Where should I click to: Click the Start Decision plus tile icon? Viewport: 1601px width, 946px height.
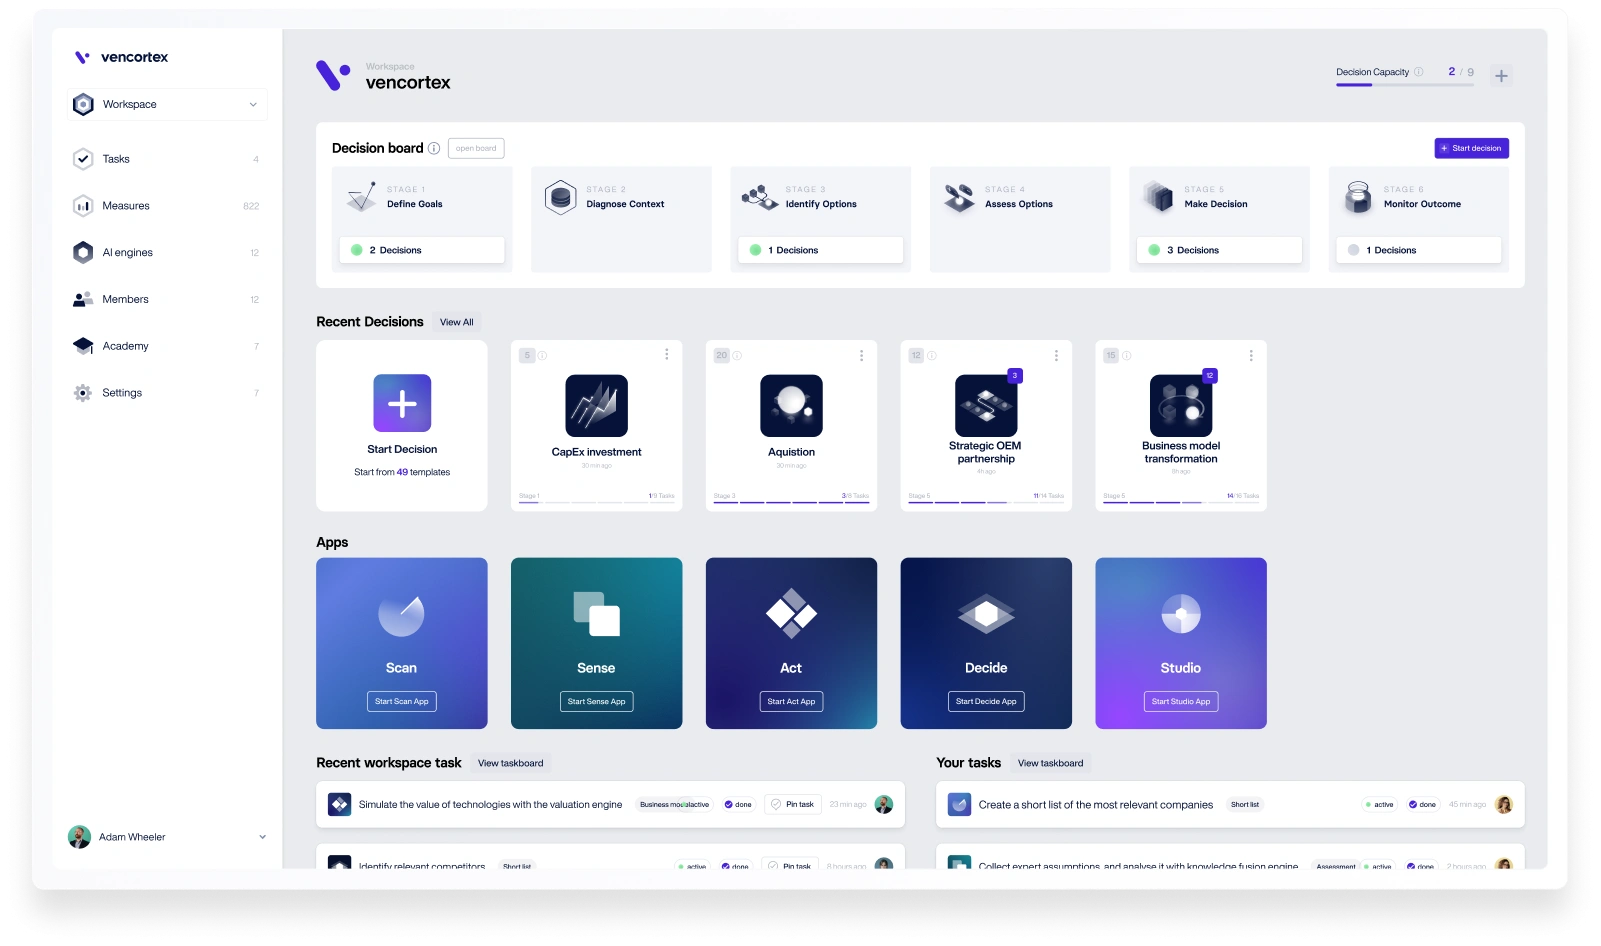[x=402, y=403]
